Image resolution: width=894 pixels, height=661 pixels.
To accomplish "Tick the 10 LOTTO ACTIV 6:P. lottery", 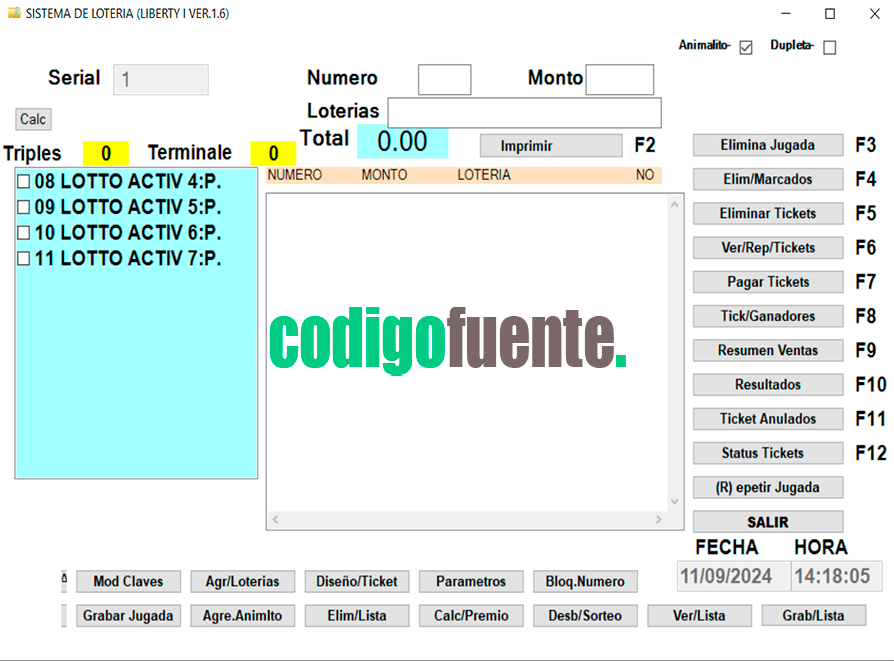I will (24, 233).
